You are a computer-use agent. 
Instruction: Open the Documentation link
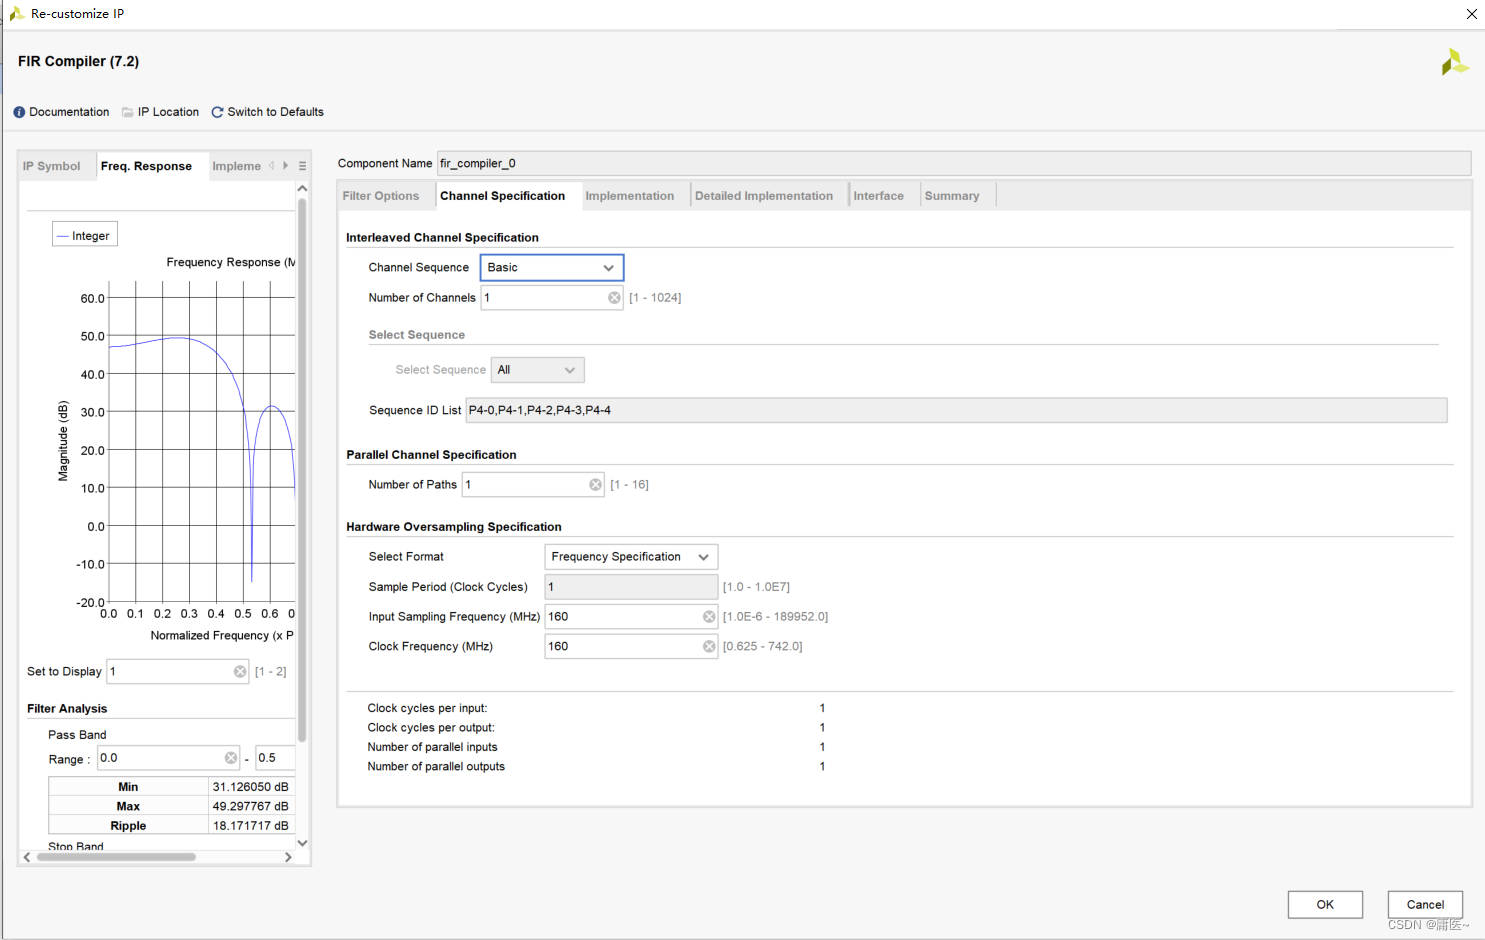pyautogui.click(x=69, y=112)
